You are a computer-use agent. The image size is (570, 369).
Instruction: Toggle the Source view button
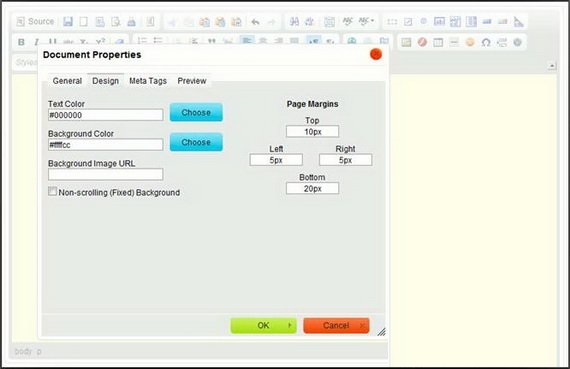point(35,21)
